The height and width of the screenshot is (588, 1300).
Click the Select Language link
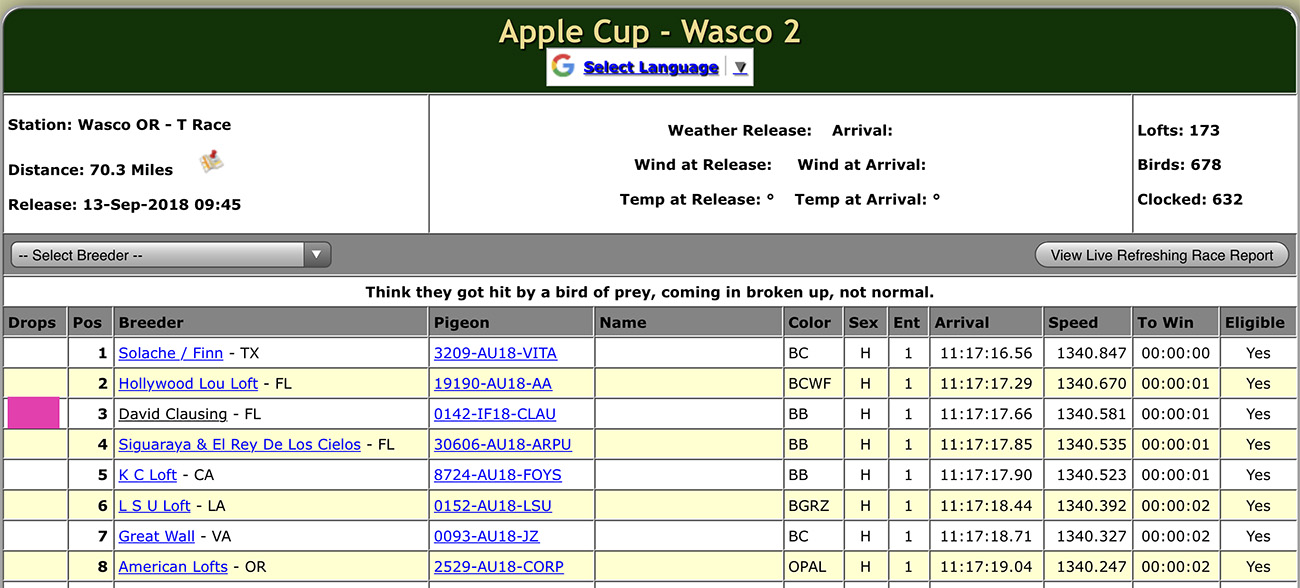650,68
